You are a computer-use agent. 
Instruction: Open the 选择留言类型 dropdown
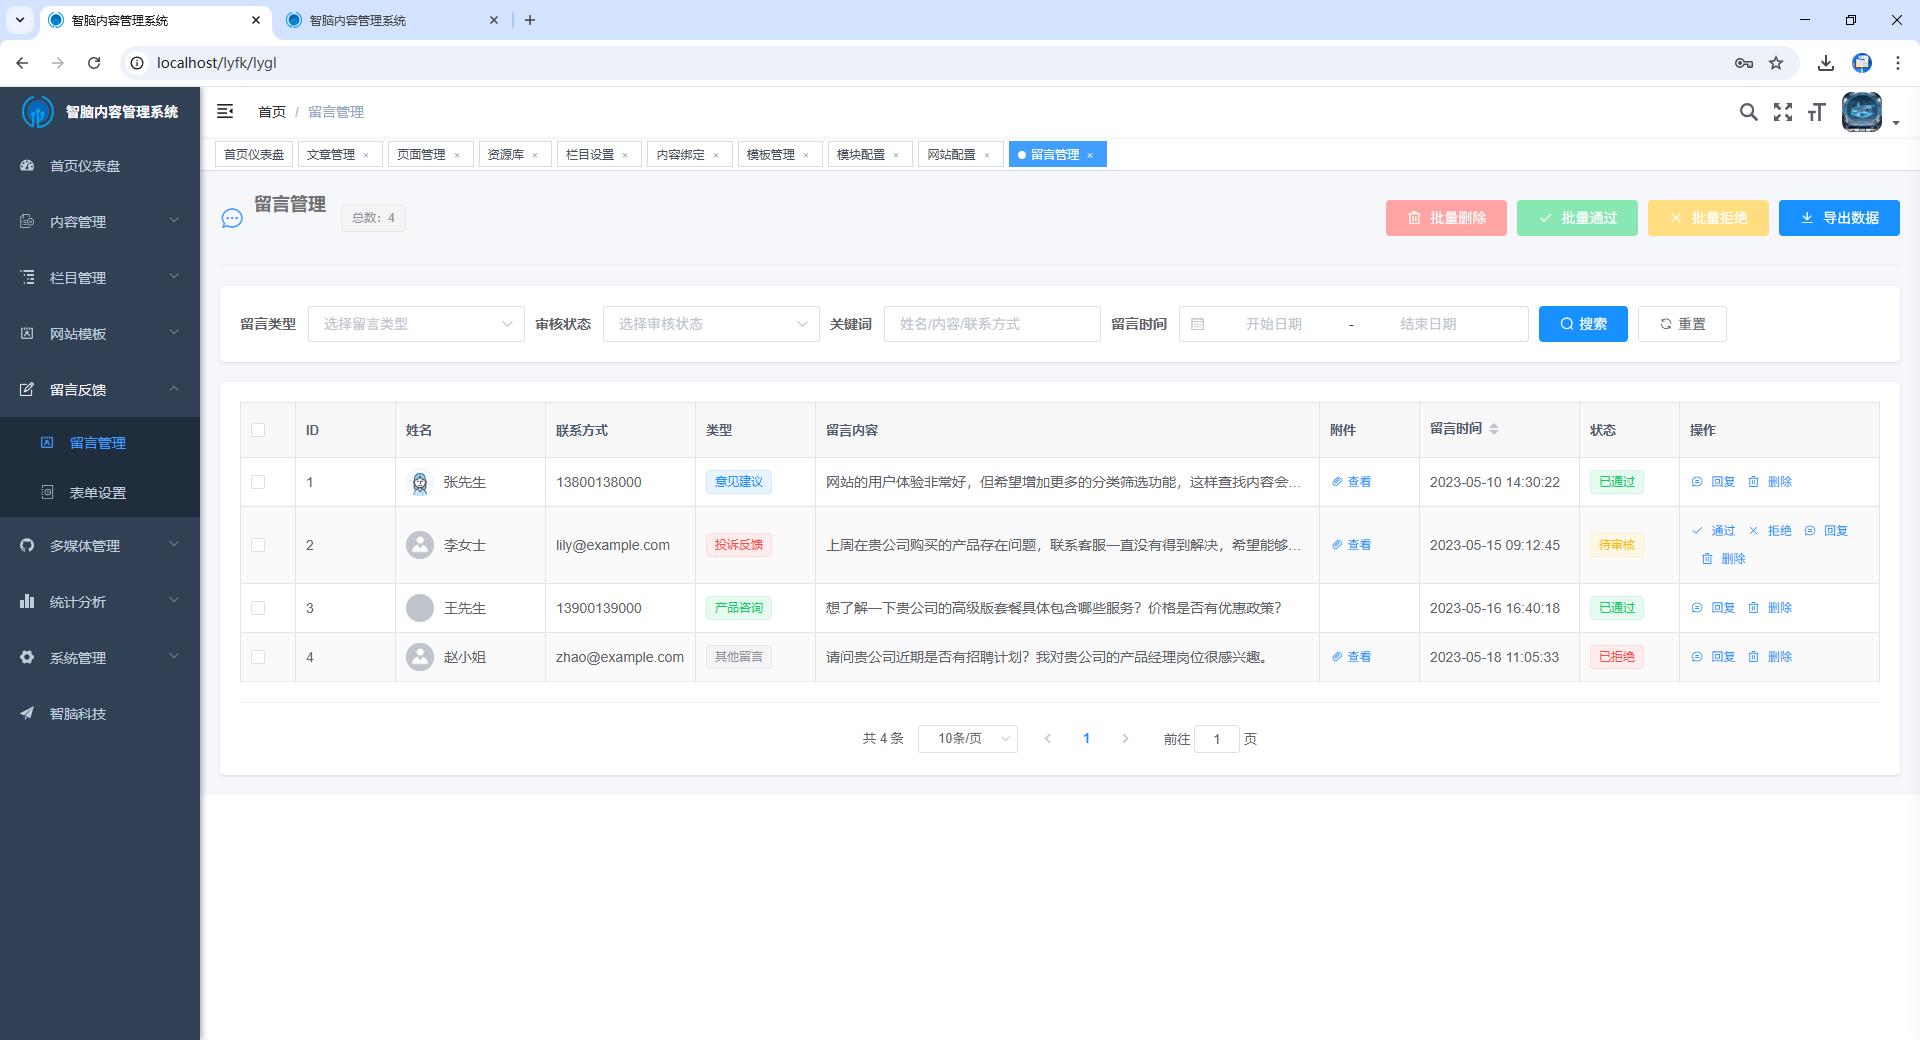(416, 323)
